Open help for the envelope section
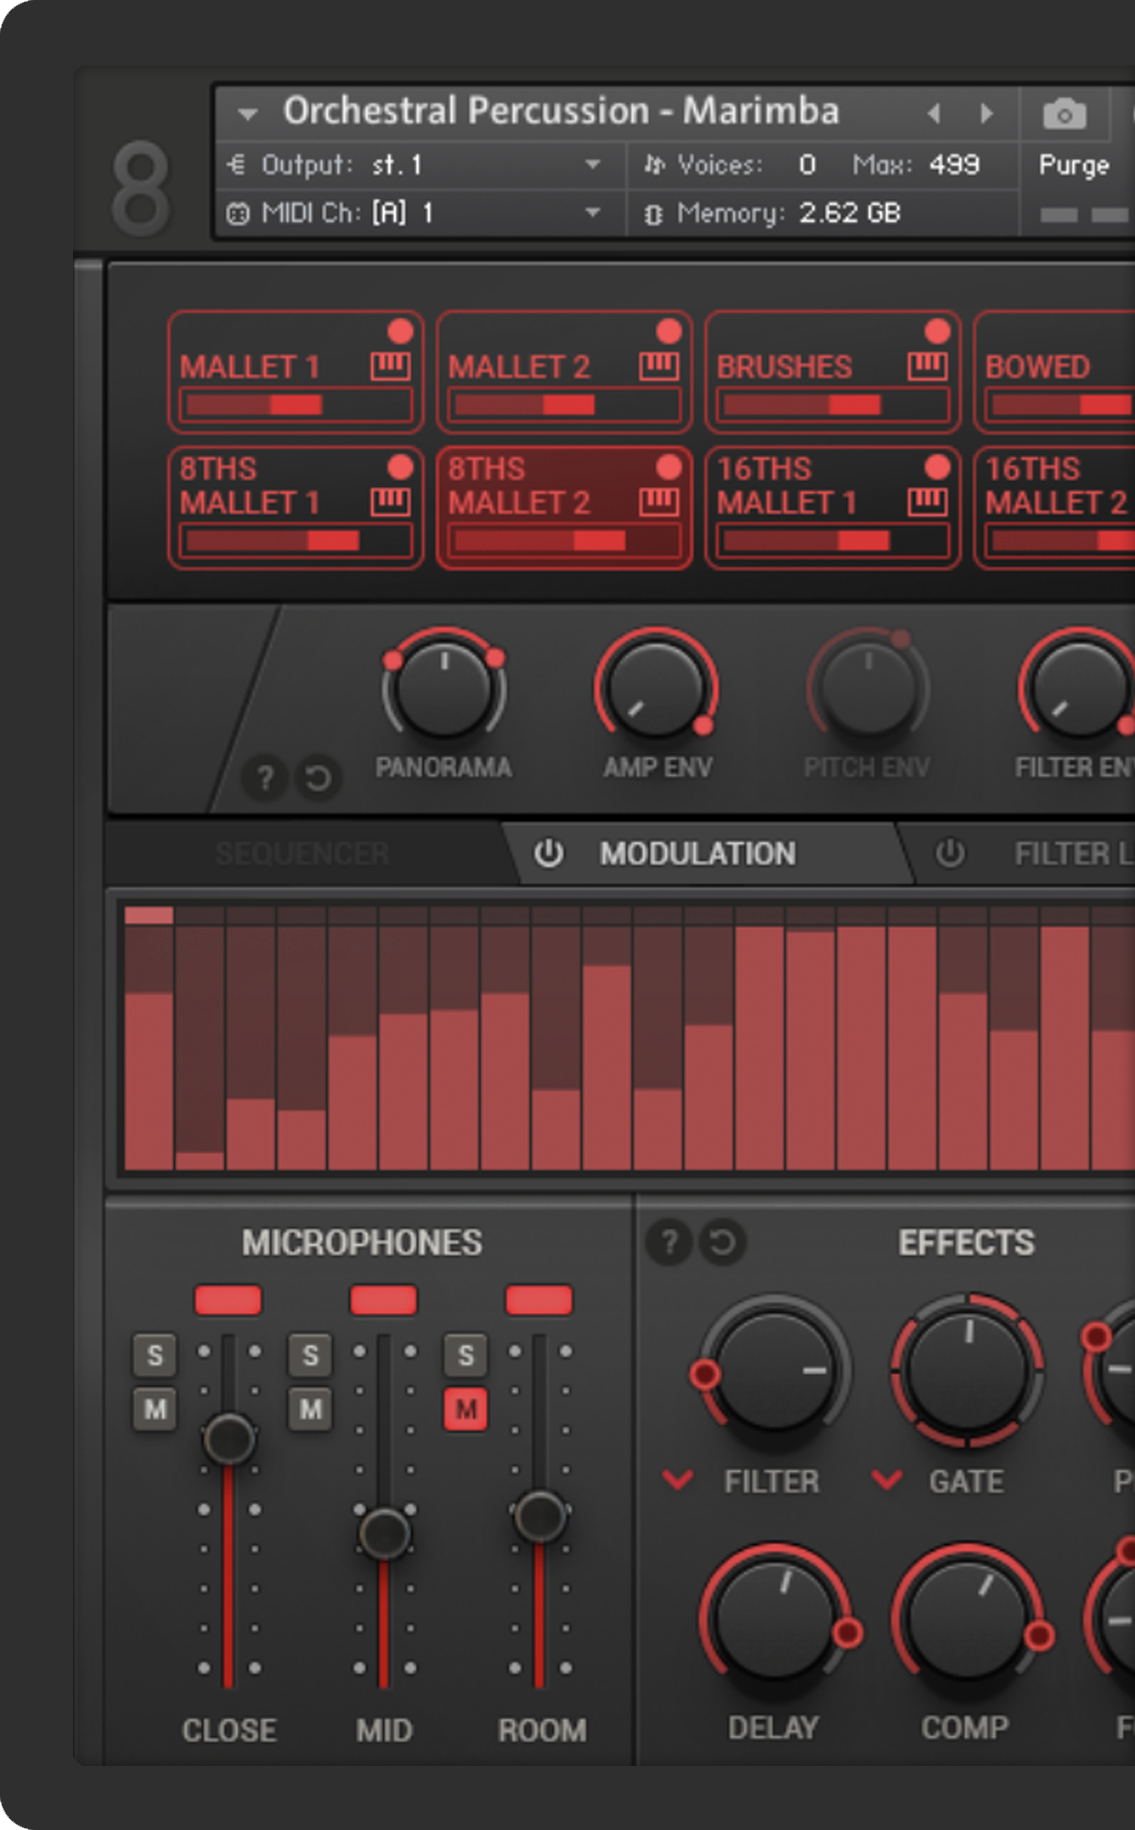 [265, 777]
